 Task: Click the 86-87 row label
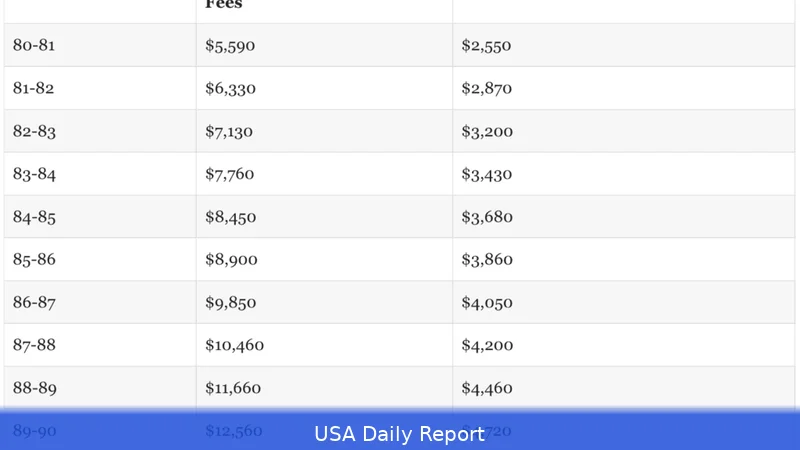tap(35, 303)
